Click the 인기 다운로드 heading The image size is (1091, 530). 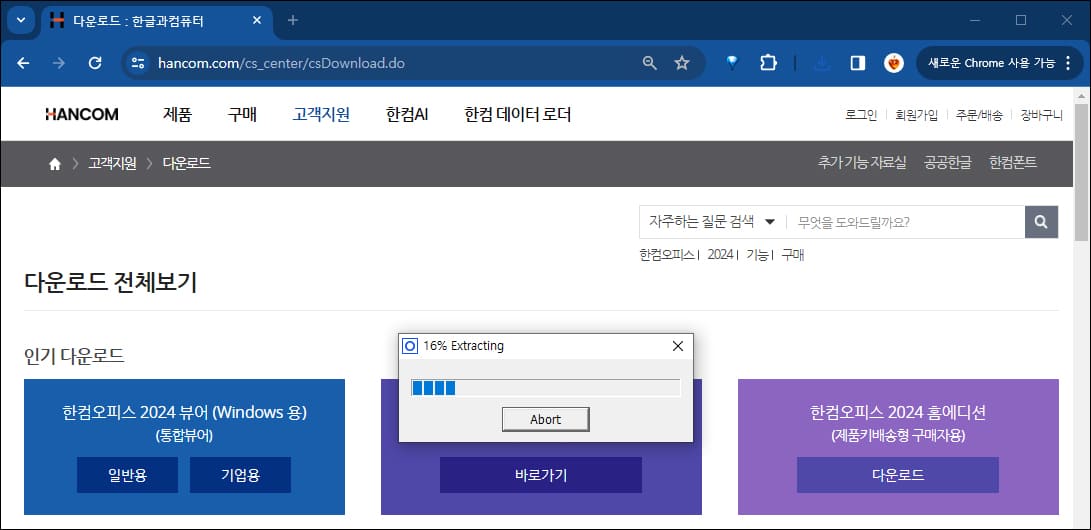click(74, 356)
